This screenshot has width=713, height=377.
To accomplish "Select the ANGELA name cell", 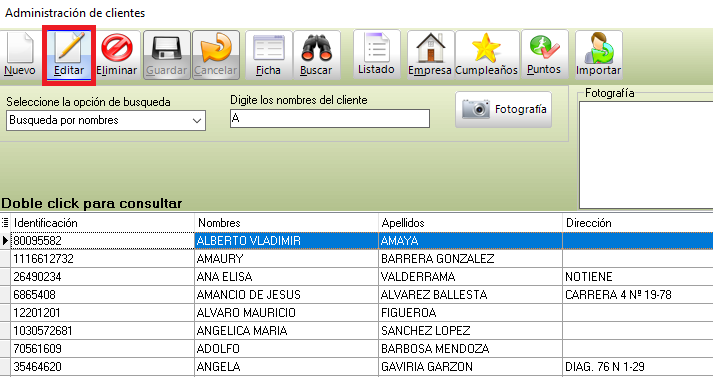I will point(286,367).
